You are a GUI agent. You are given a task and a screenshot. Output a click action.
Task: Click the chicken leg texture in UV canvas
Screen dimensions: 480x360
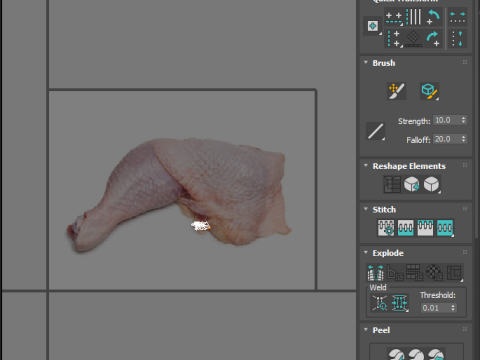coord(180,195)
